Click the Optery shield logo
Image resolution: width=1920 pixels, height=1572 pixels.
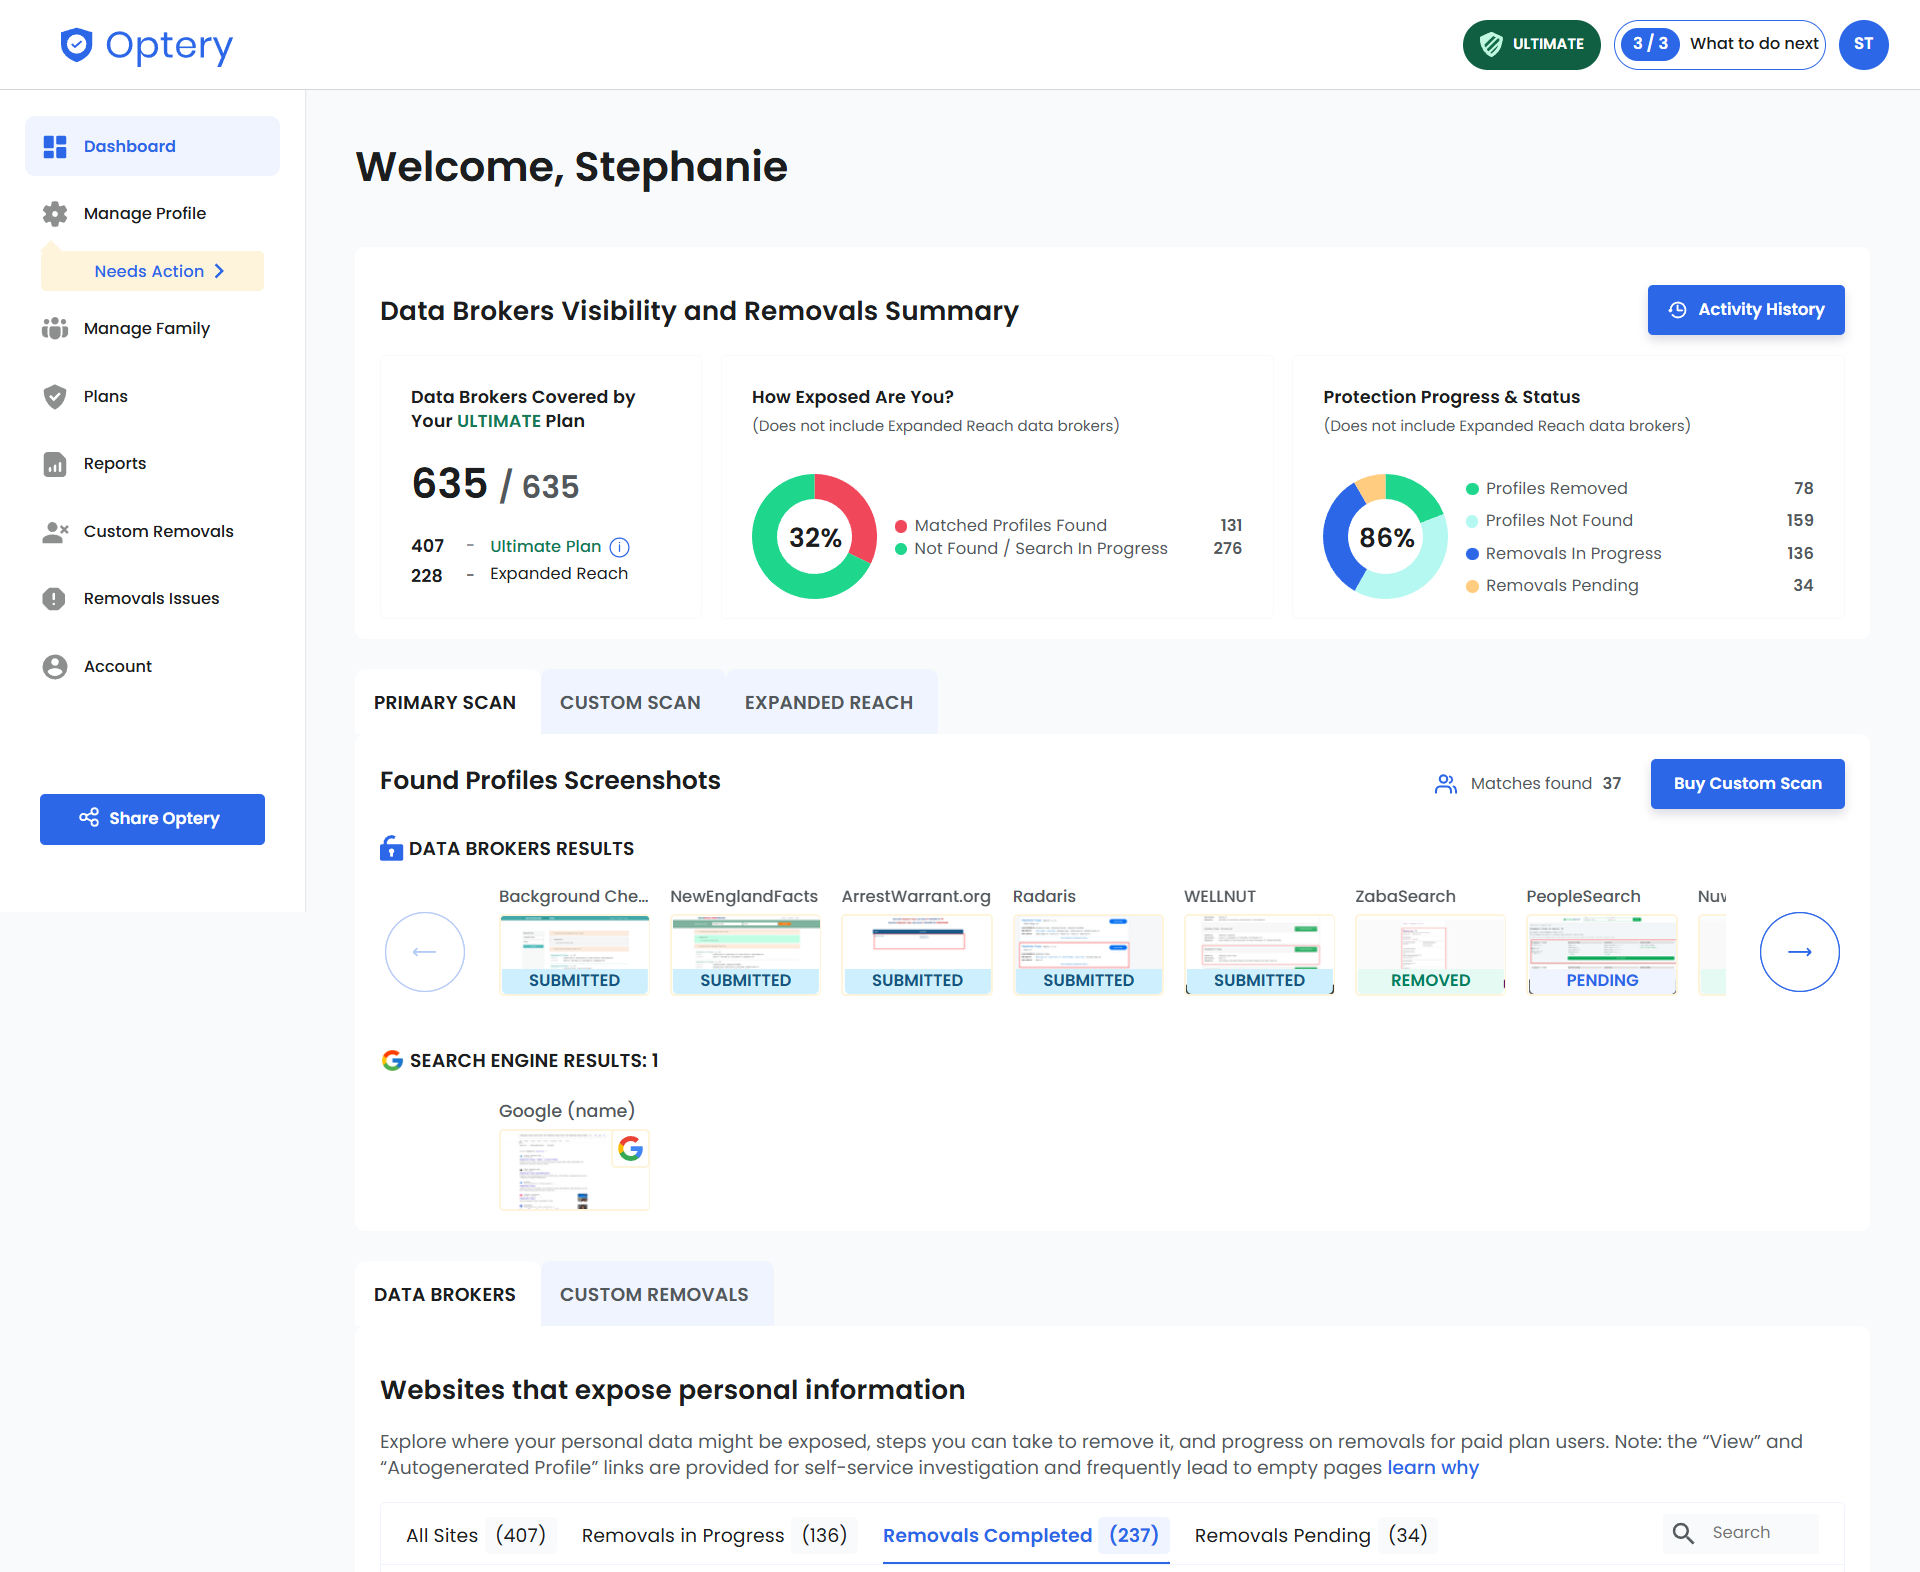coord(76,45)
